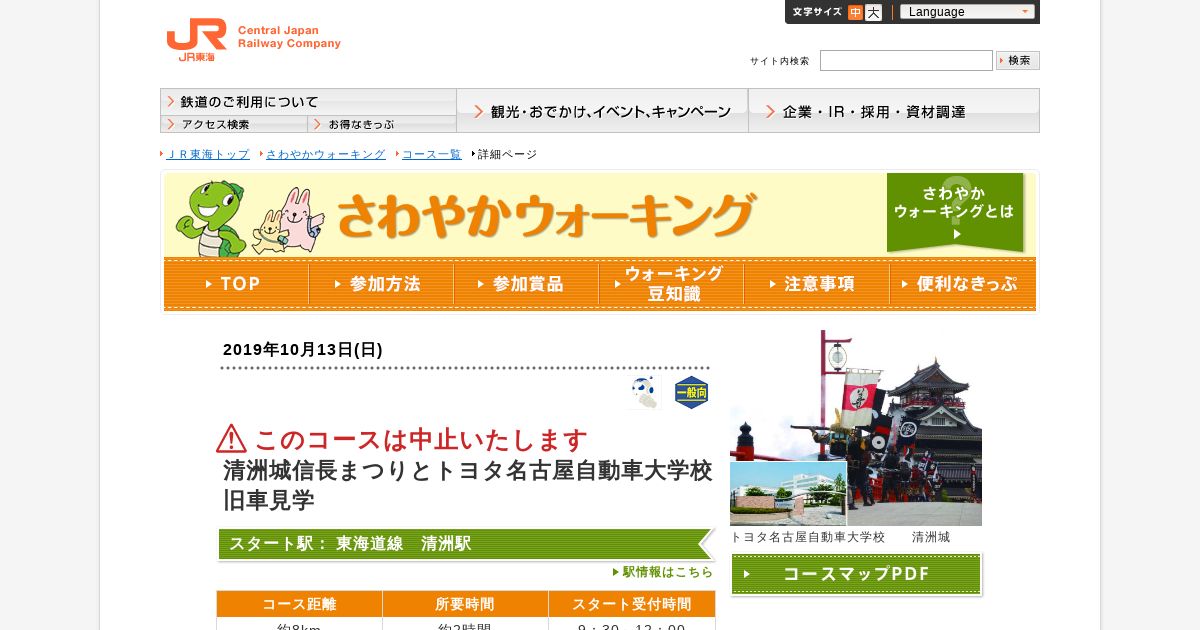Click the トヨタ名古屋自動車大学校 photo caption
This screenshot has height=630, width=1200.
(x=808, y=537)
